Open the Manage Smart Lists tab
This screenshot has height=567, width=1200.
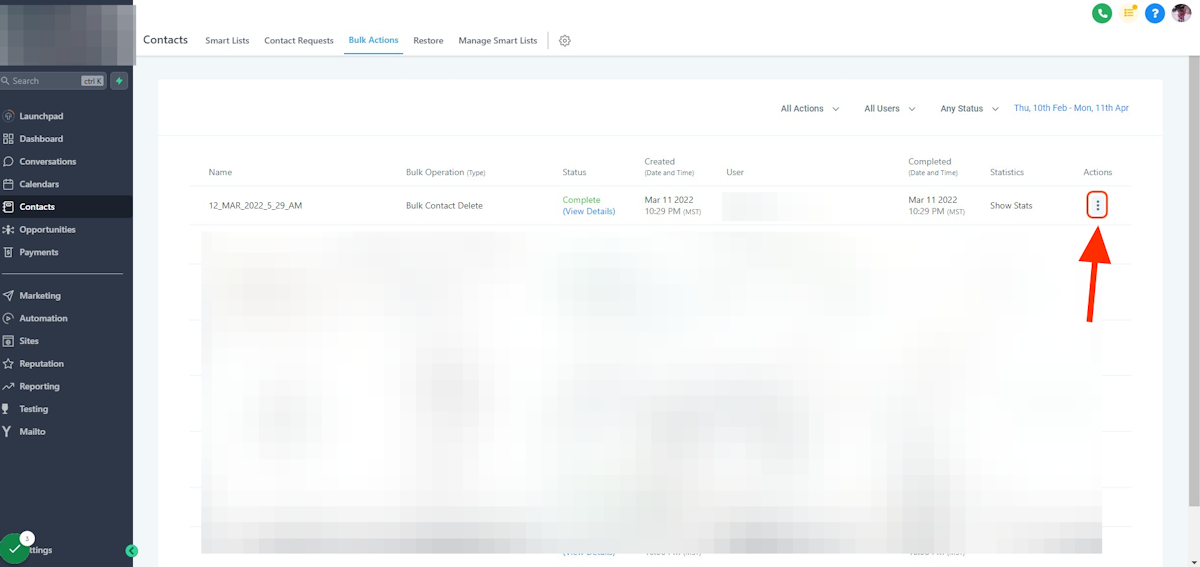[497, 41]
